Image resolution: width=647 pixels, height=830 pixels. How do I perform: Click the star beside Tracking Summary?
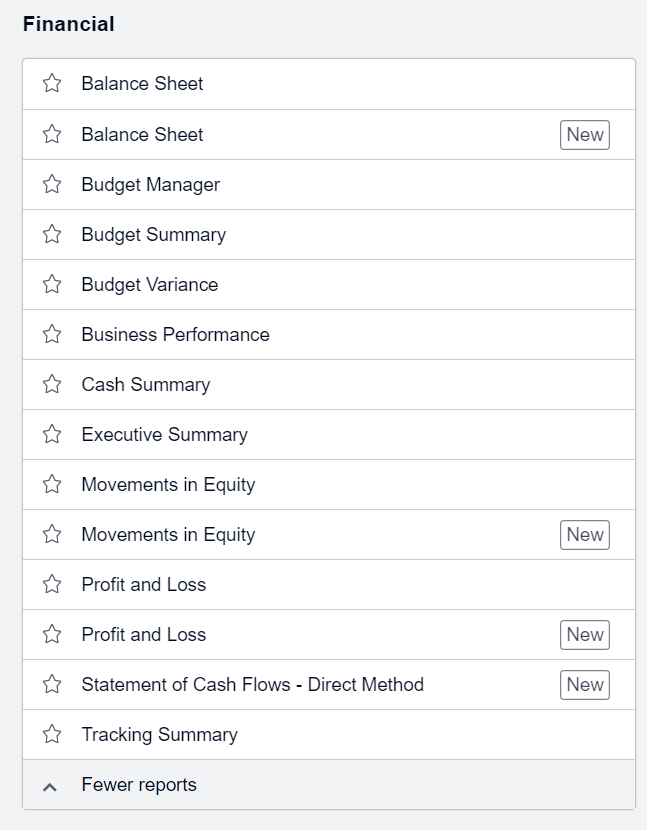click(x=51, y=734)
